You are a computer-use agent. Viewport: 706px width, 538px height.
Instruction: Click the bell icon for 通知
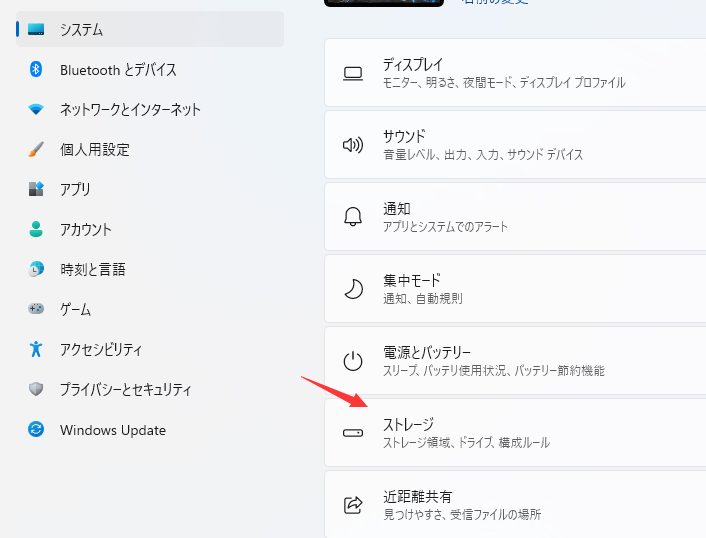pyautogui.click(x=353, y=217)
